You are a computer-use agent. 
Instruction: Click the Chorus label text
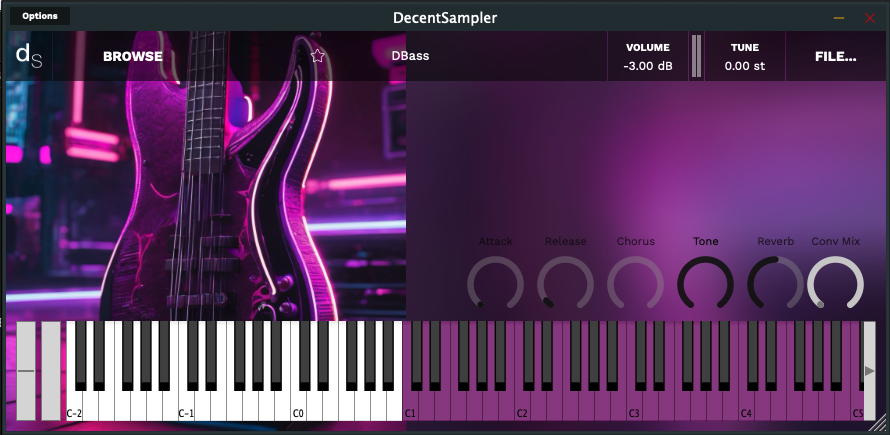636,241
